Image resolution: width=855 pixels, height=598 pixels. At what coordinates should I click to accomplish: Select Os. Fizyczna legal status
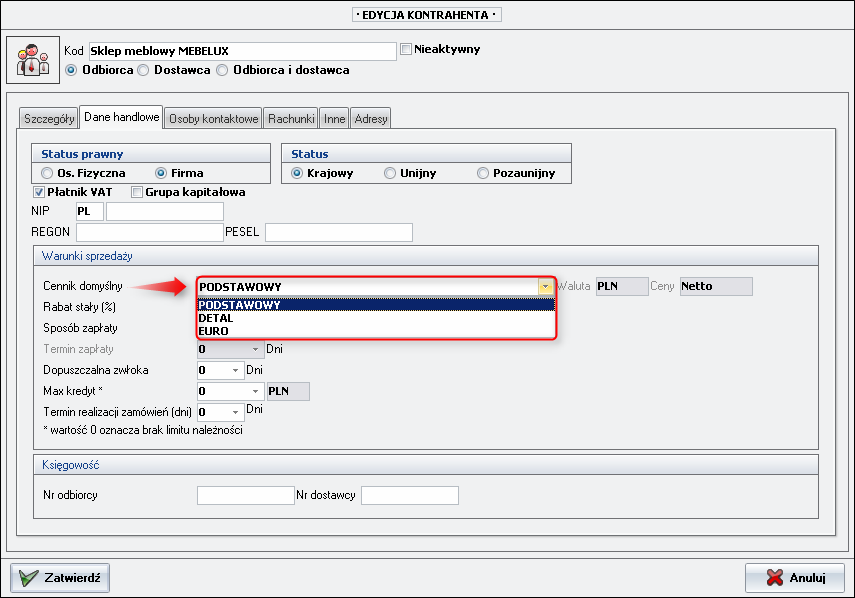(x=48, y=173)
